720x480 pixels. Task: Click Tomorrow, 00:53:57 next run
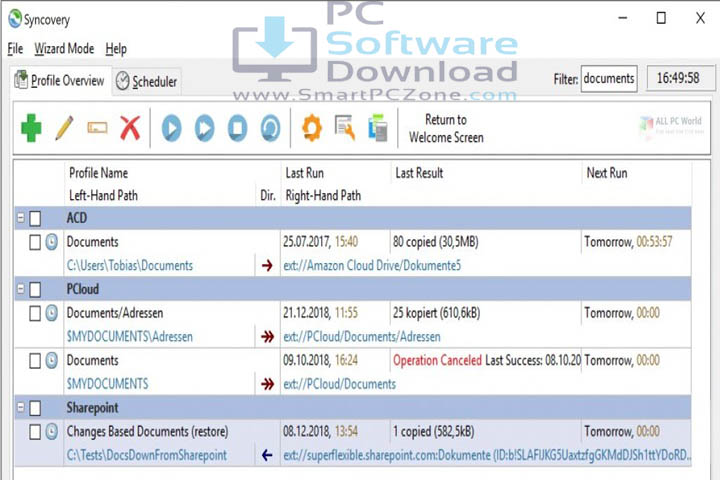[x=628, y=242]
